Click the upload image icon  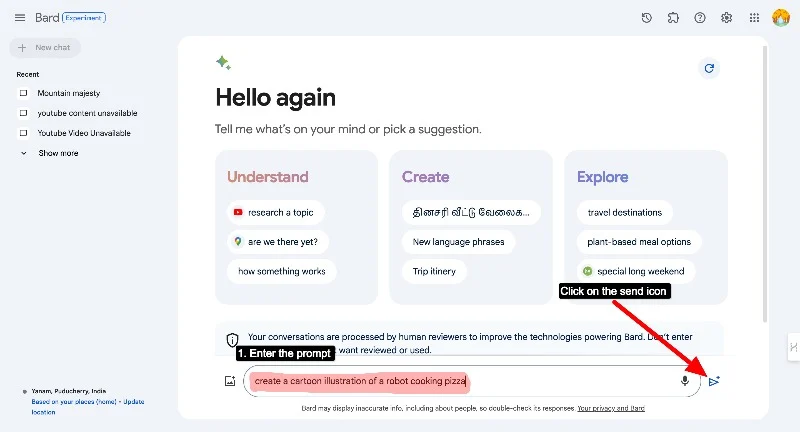[229, 381]
